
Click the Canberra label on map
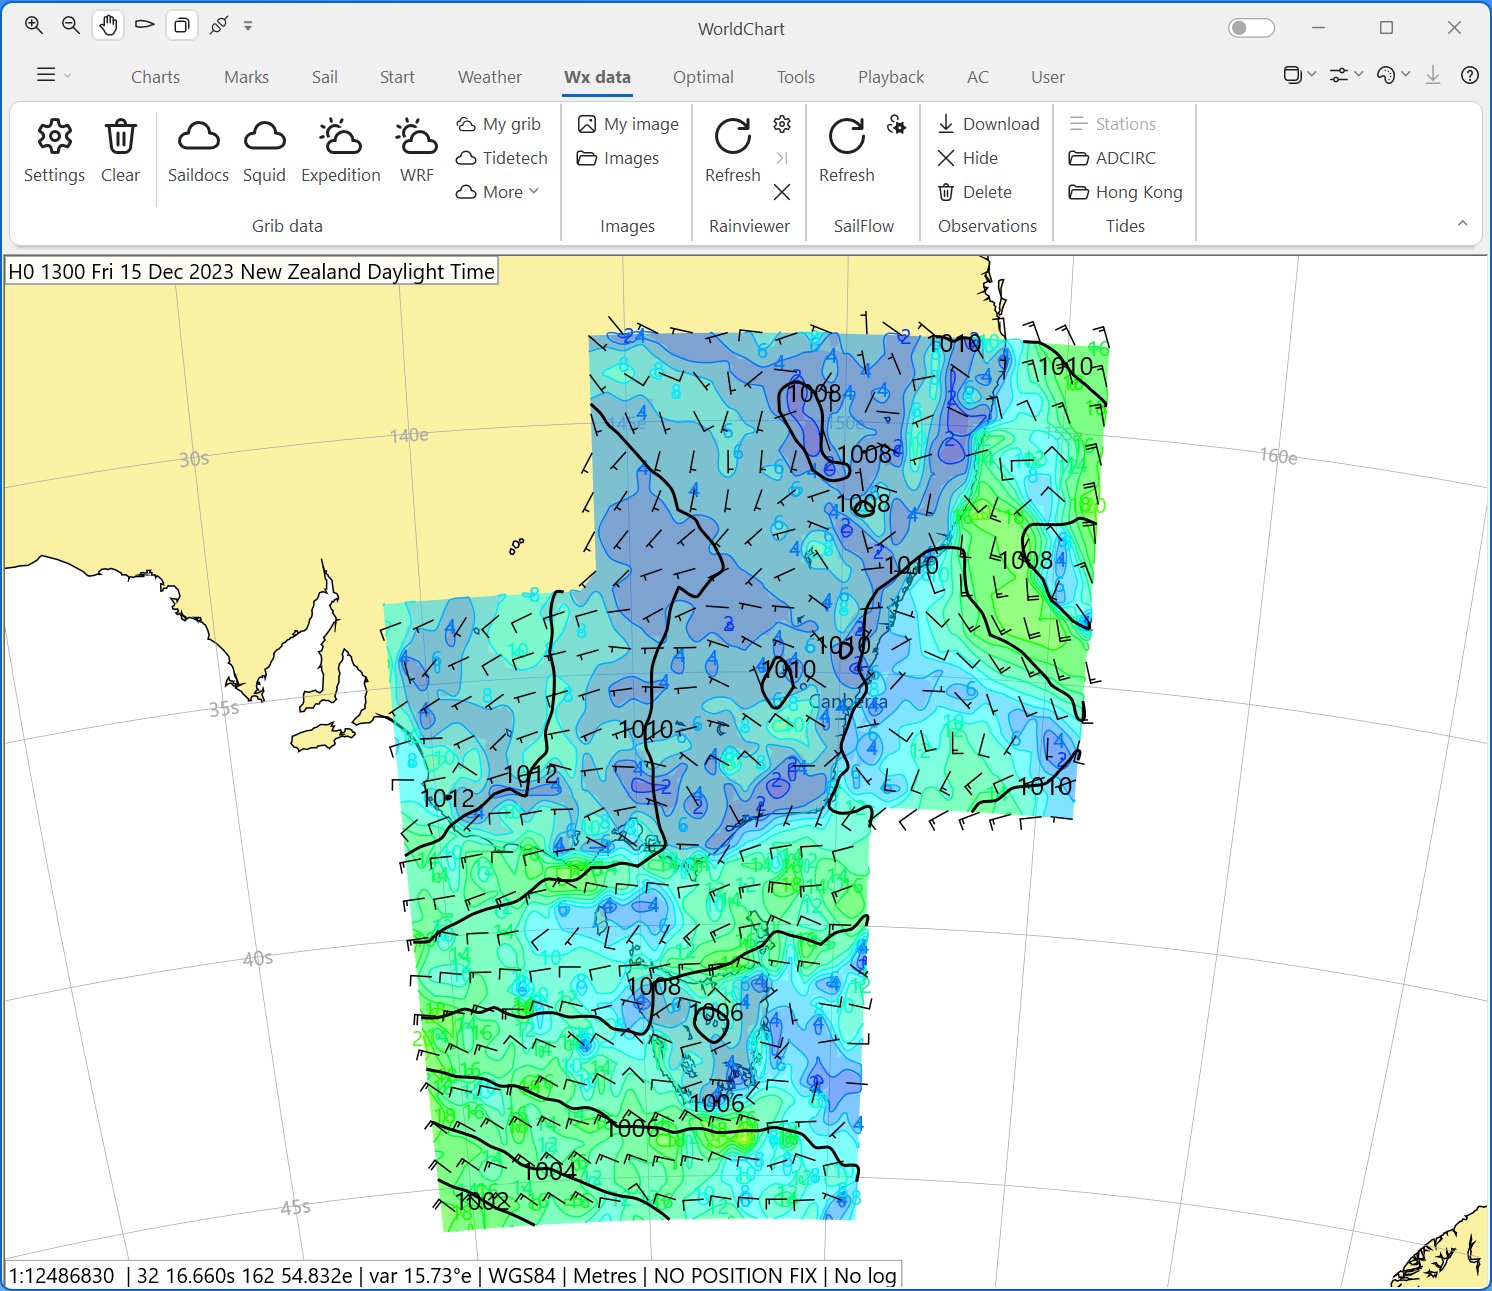click(x=848, y=702)
